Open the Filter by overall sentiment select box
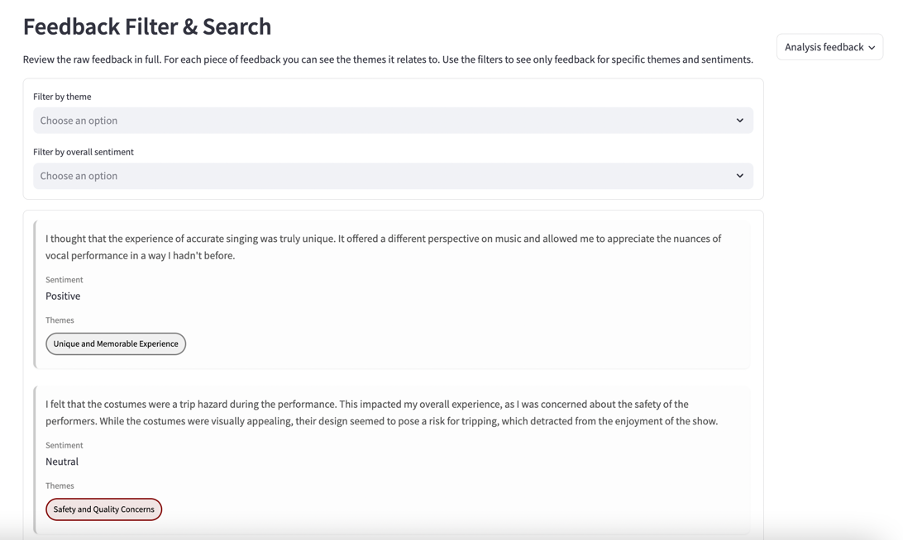This screenshot has height=540, width=904. pyautogui.click(x=392, y=176)
